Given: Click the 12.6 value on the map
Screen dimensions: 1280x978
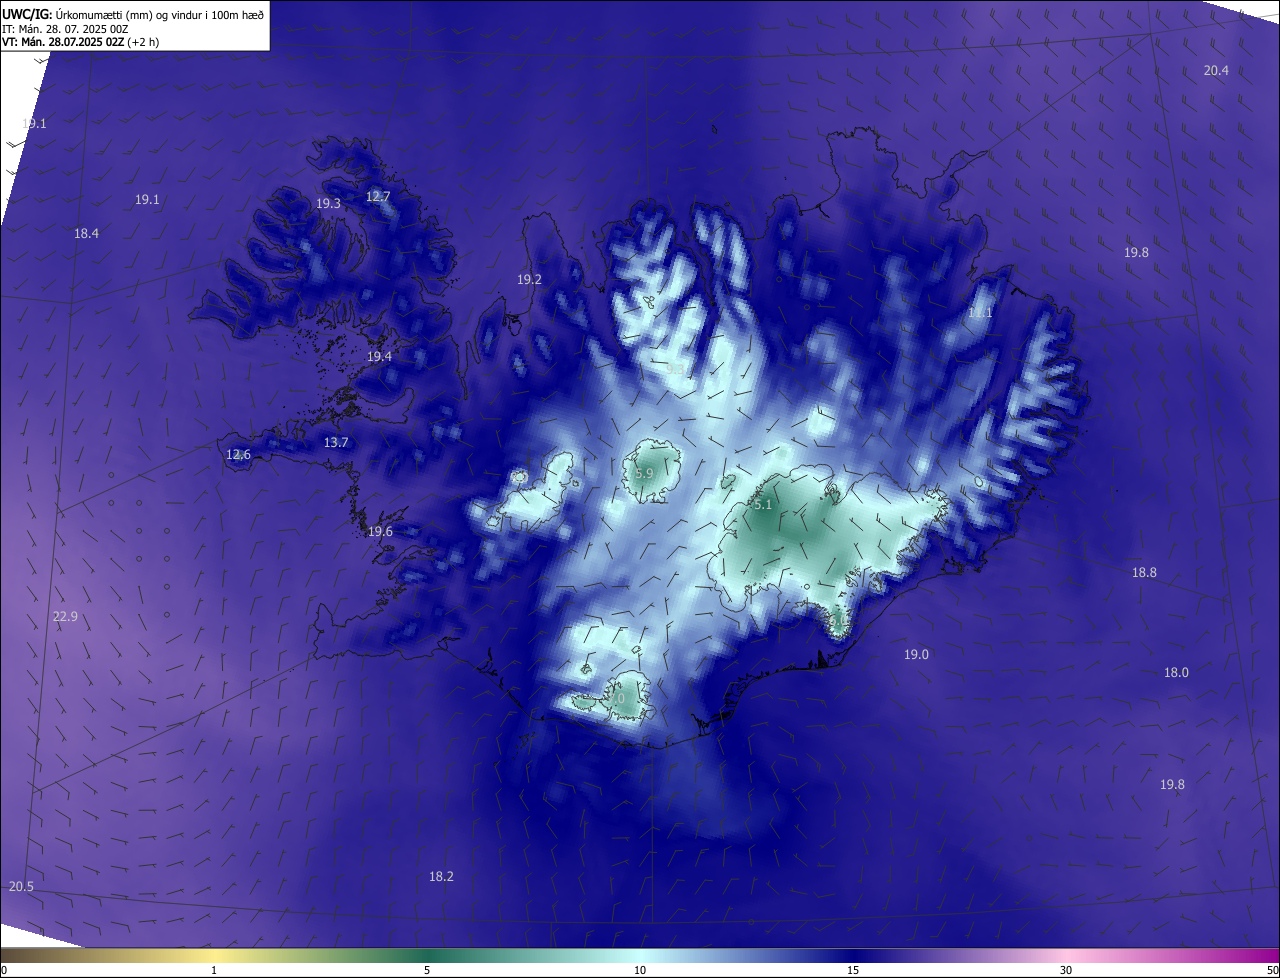Looking at the screenshot, I should [x=238, y=454].
